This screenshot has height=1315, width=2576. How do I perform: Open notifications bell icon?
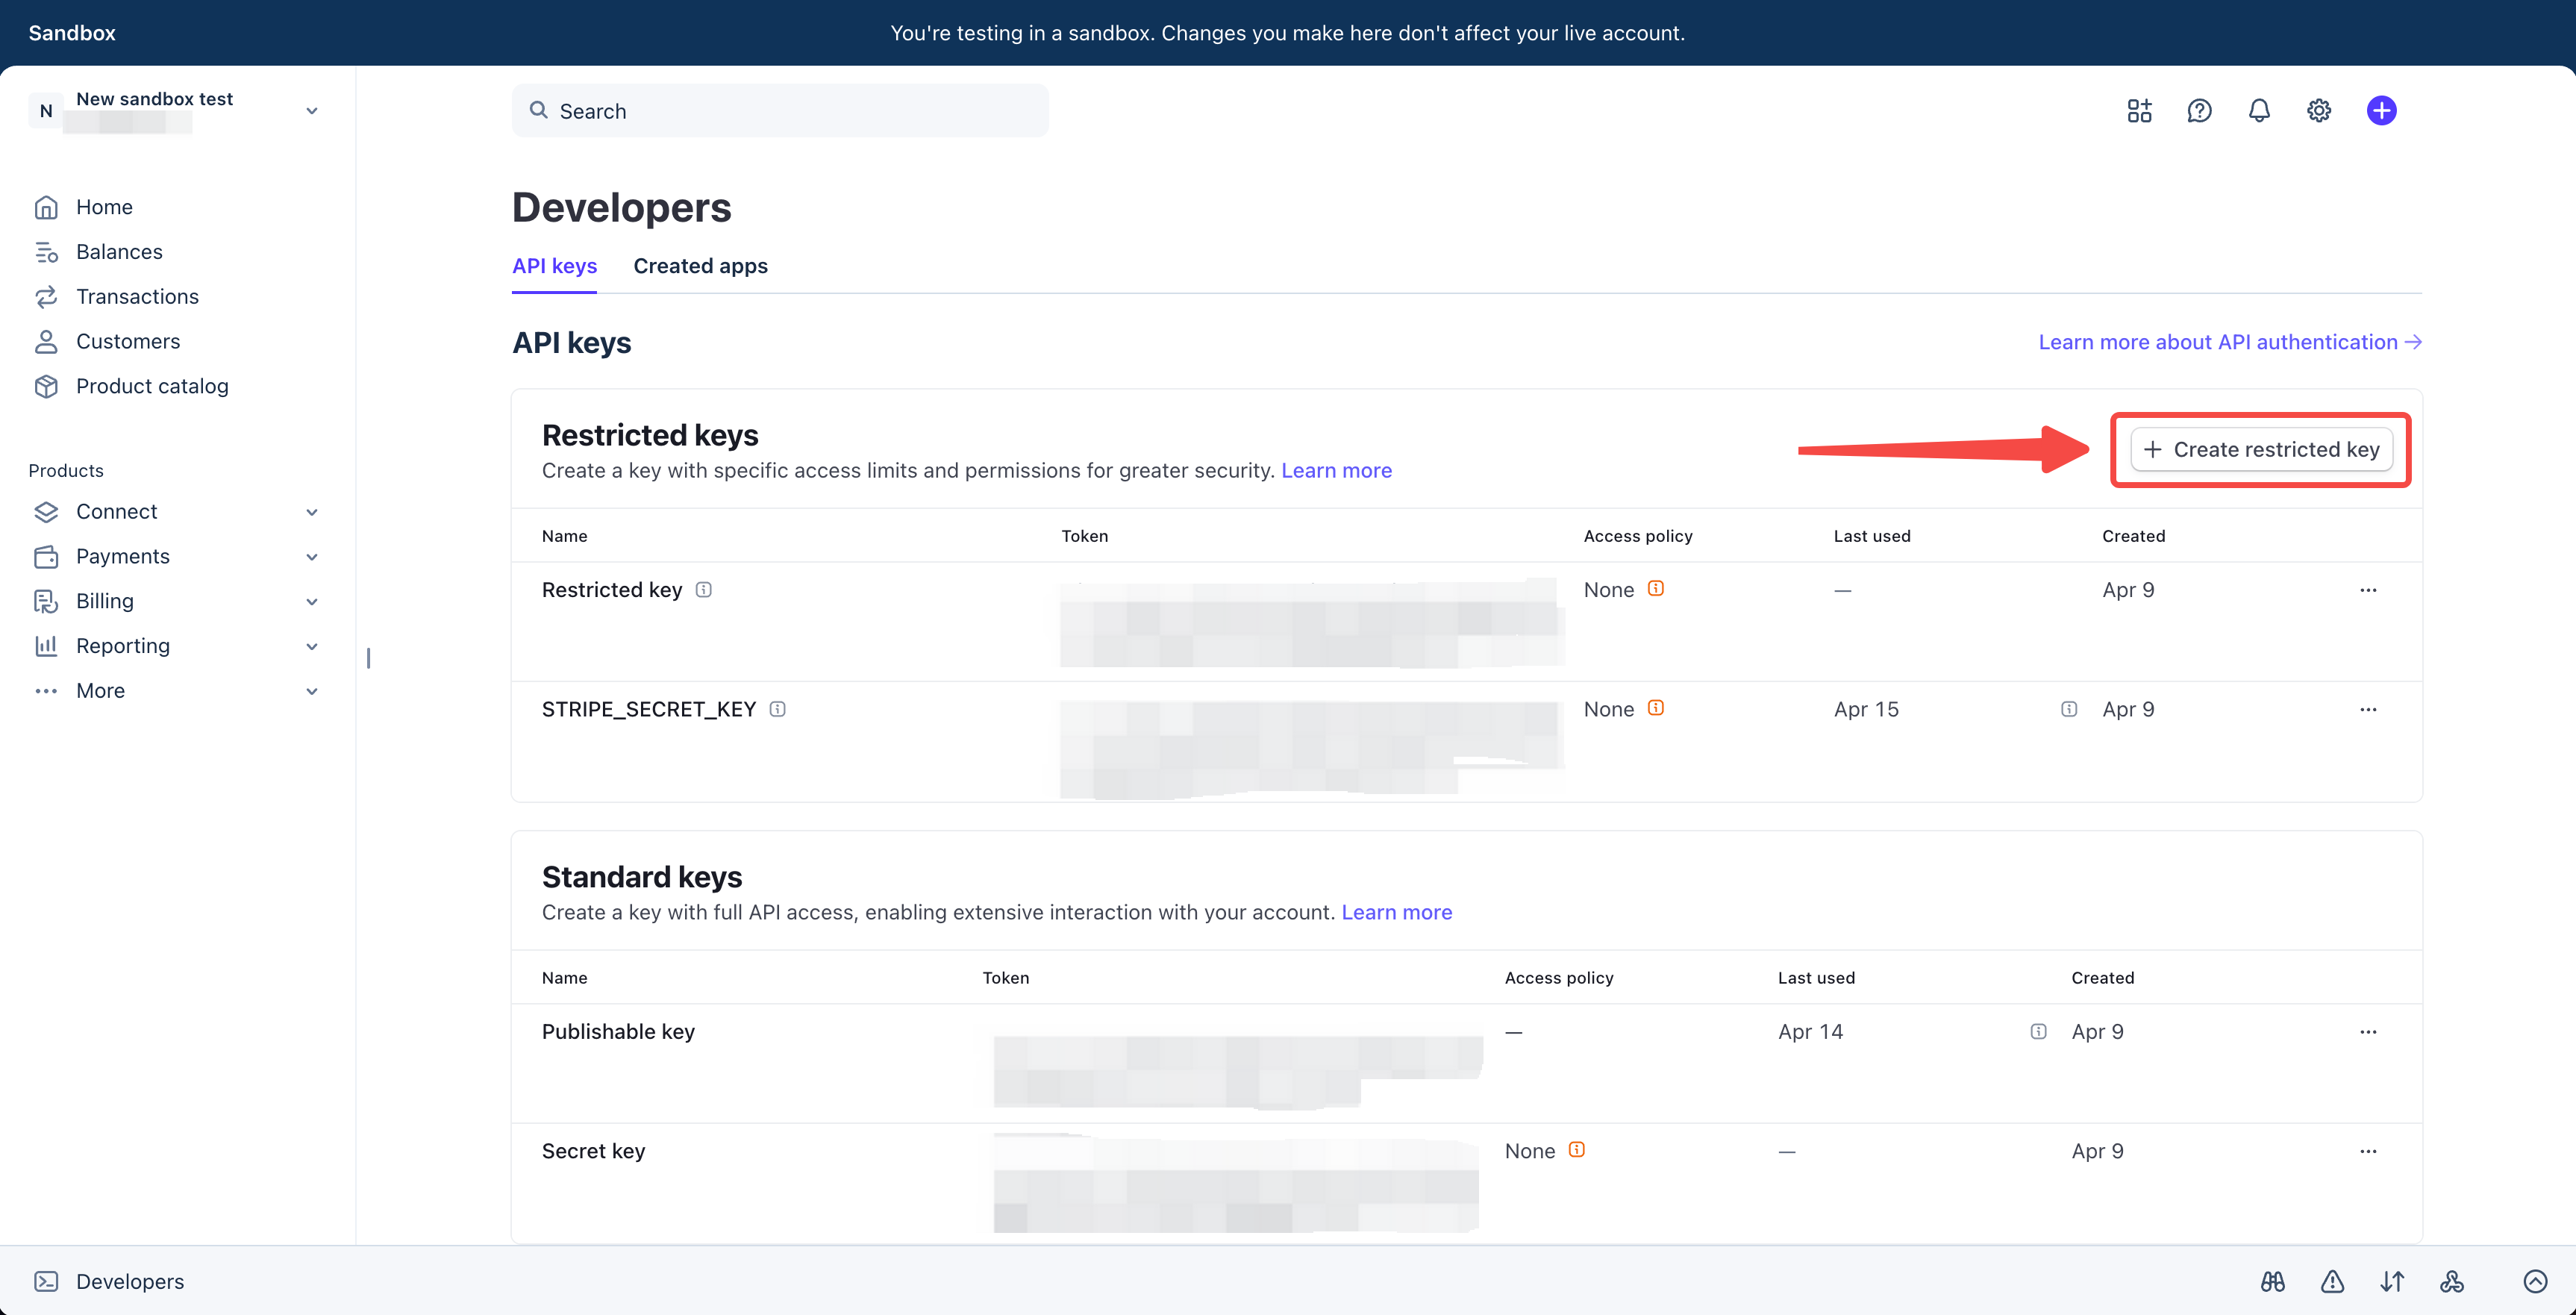tap(2259, 111)
